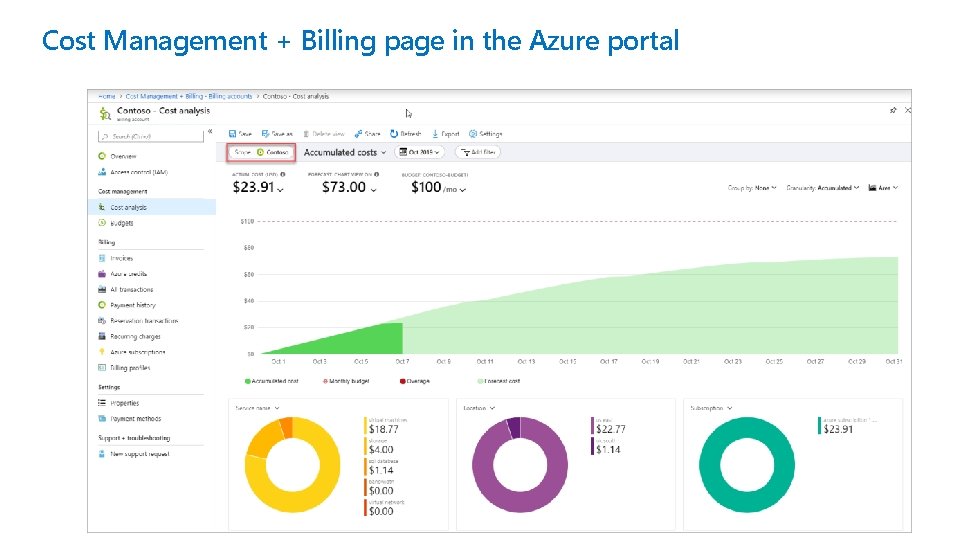Open the Granularity Accumulated dropdown

click(822, 188)
